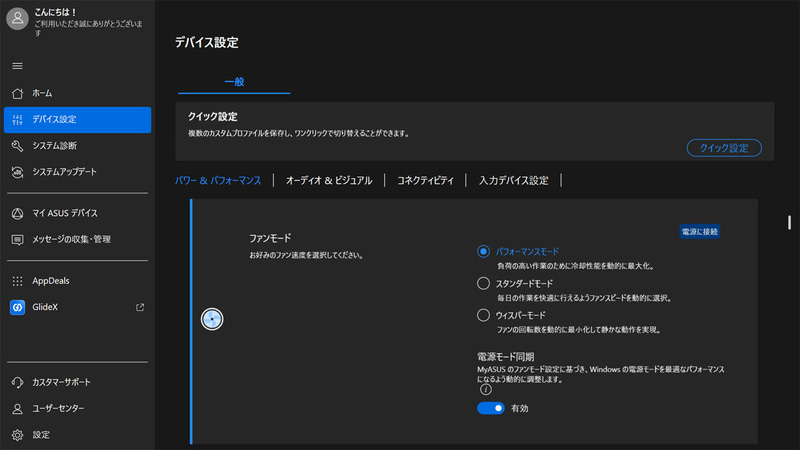Click the 電源モード同期 heading
This screenshot has width=800, height=450.
click(506, 357)
